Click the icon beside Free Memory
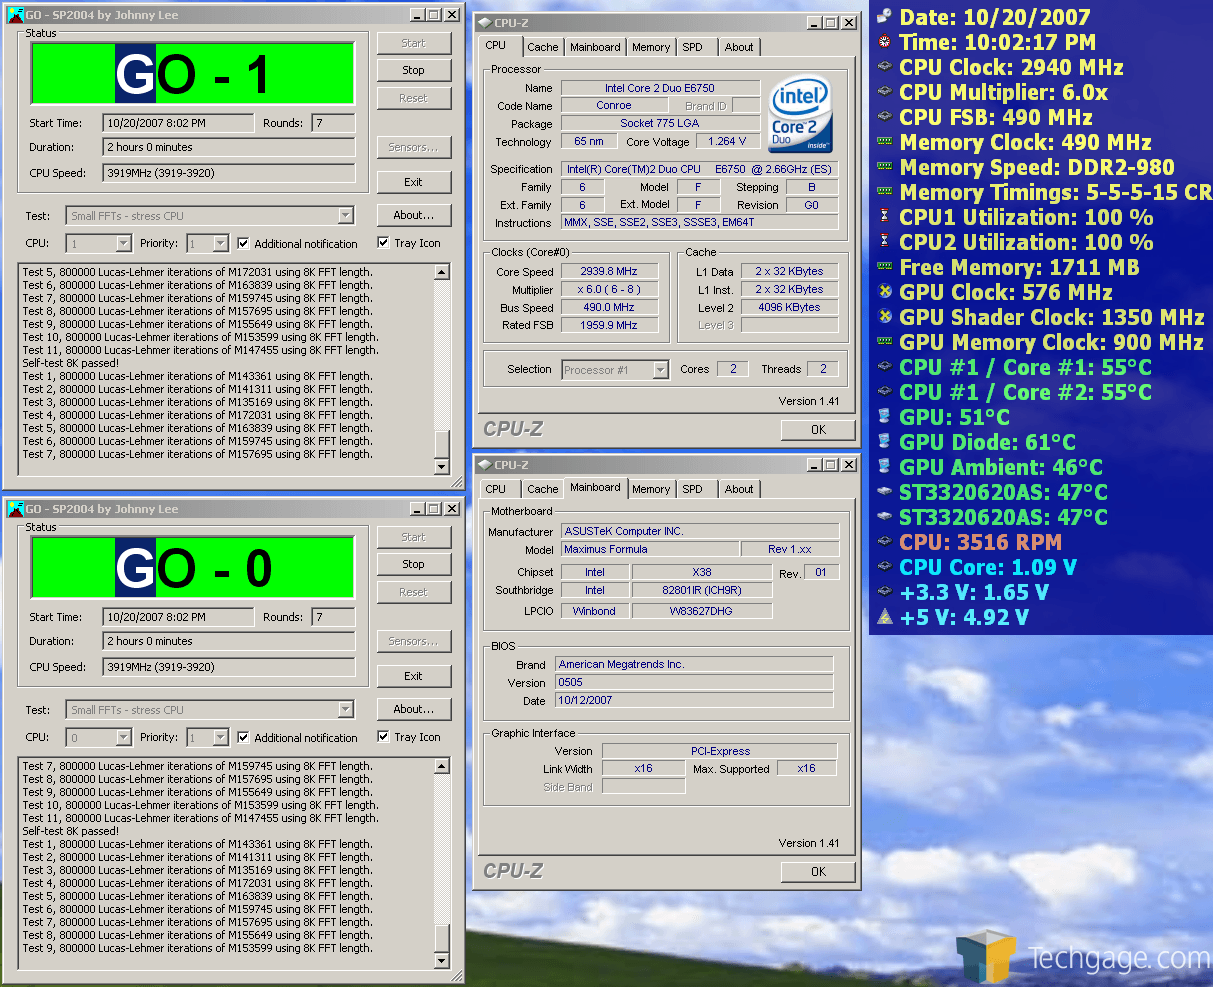The height and width of the screenshot is (987, 1213). (x=884, y=267)
